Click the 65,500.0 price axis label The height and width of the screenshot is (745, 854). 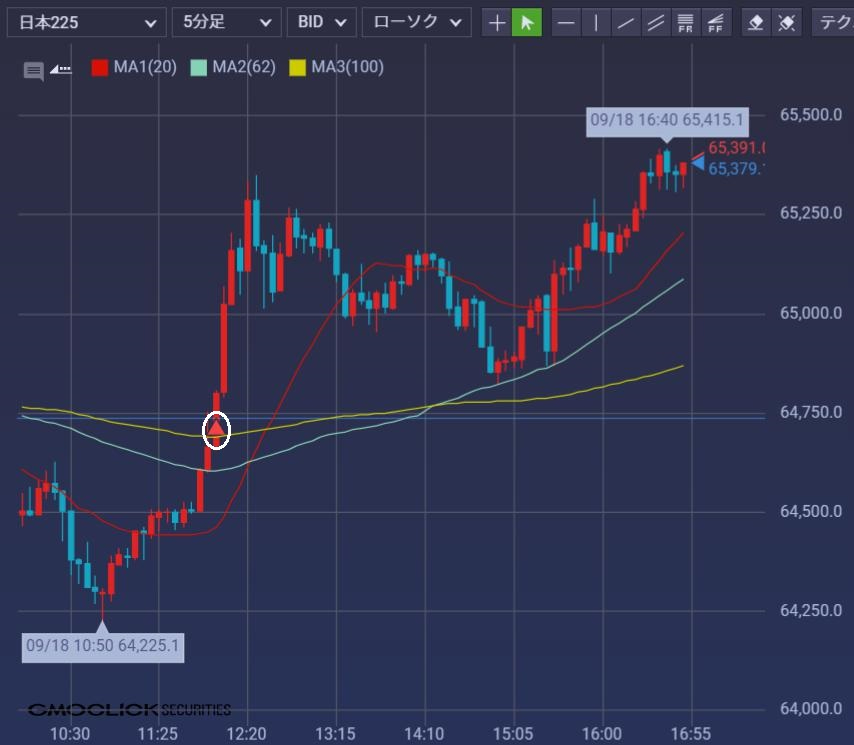coord(811,115)
